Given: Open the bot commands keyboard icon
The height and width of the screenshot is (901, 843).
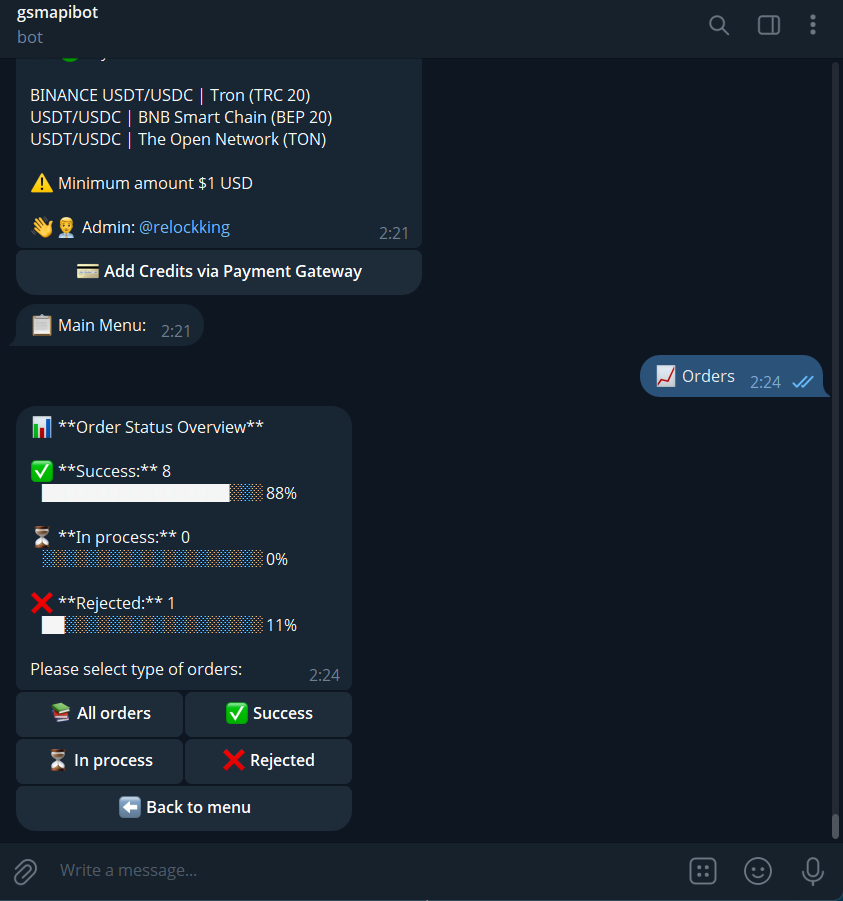Looking at the screenshot, I should pos(702,871).
